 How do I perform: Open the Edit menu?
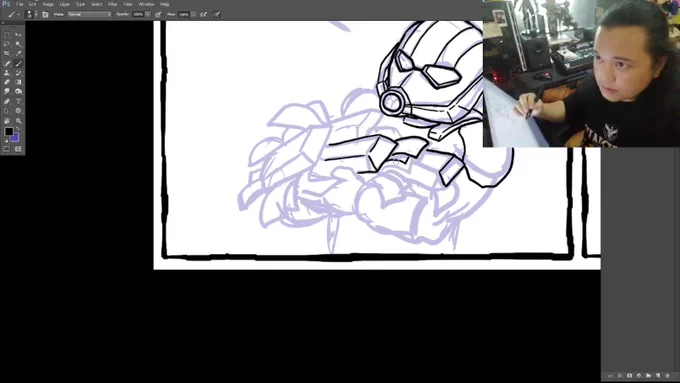(x=33, y=4)
